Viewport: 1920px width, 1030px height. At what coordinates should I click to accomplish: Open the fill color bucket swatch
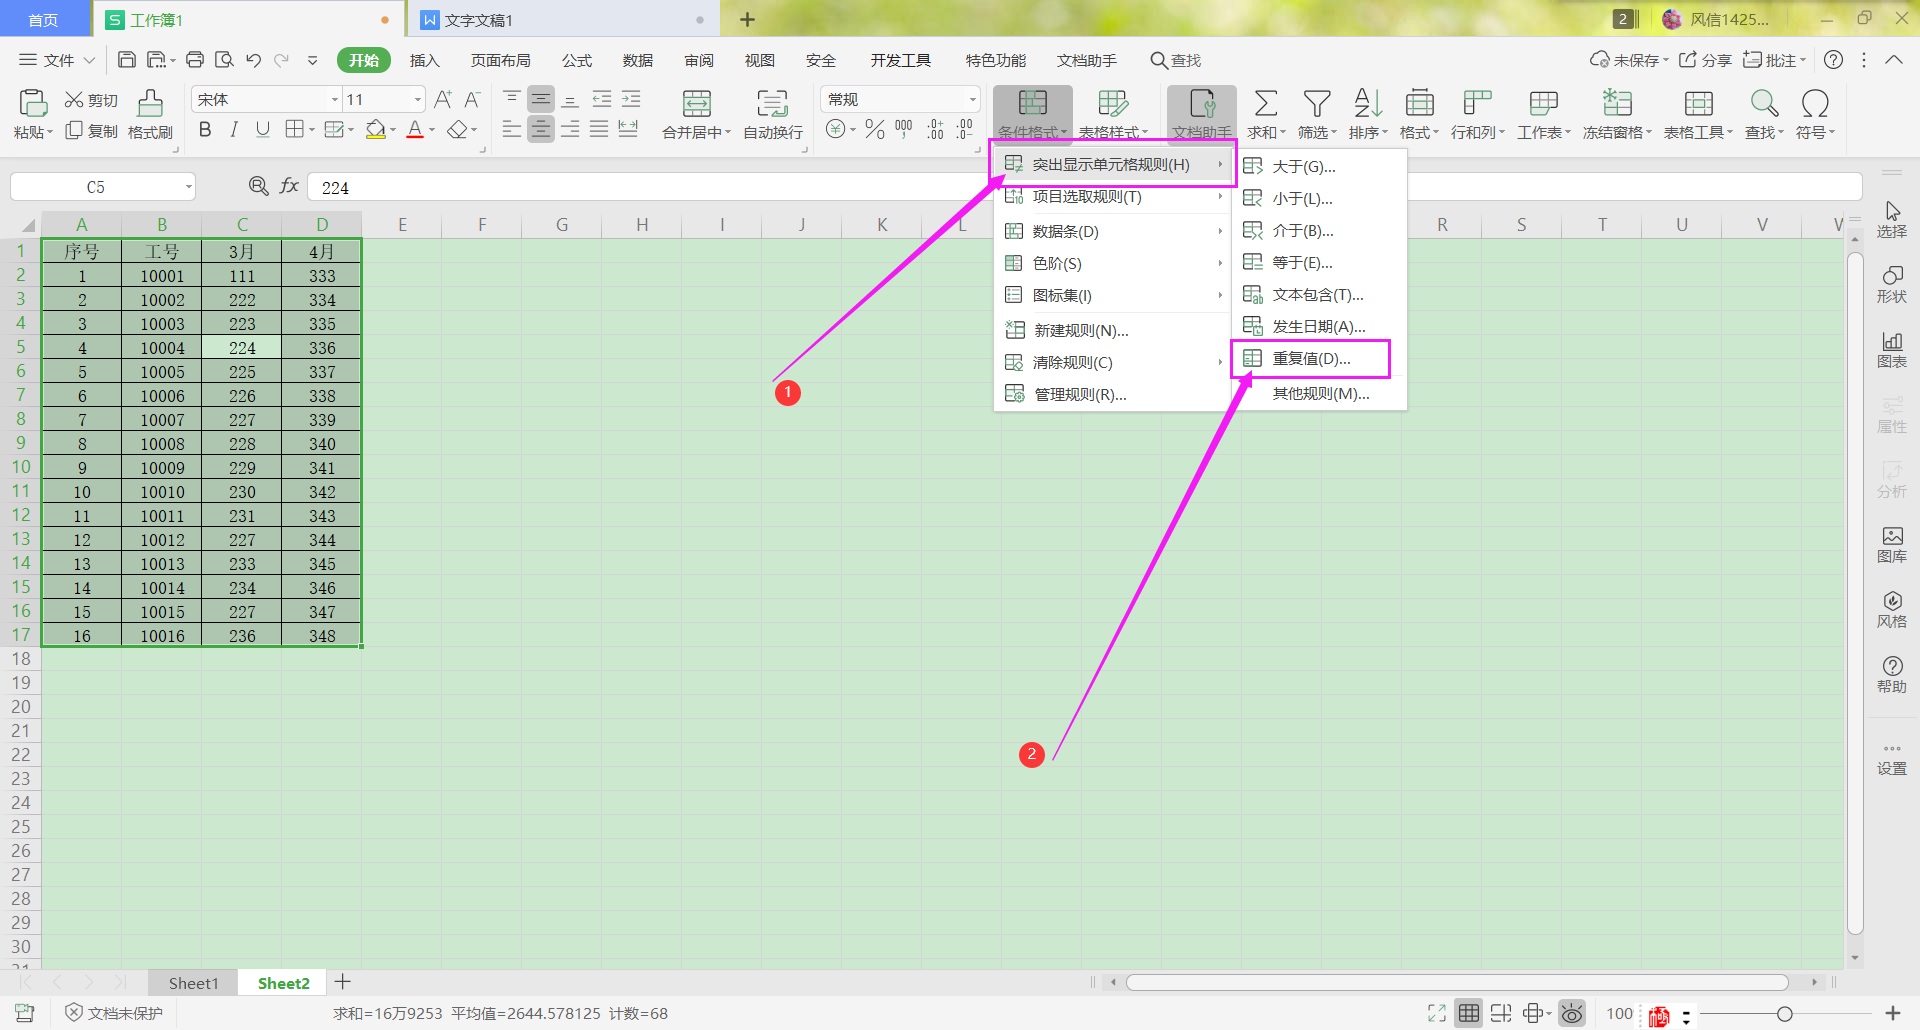click(376, 130)
